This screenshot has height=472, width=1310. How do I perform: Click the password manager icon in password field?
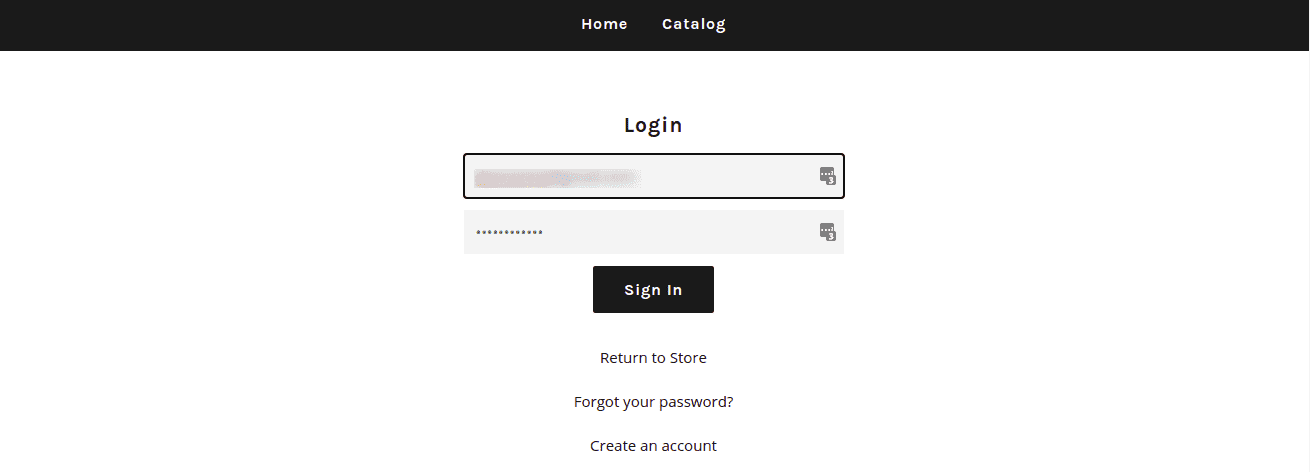tap(827, 233)
